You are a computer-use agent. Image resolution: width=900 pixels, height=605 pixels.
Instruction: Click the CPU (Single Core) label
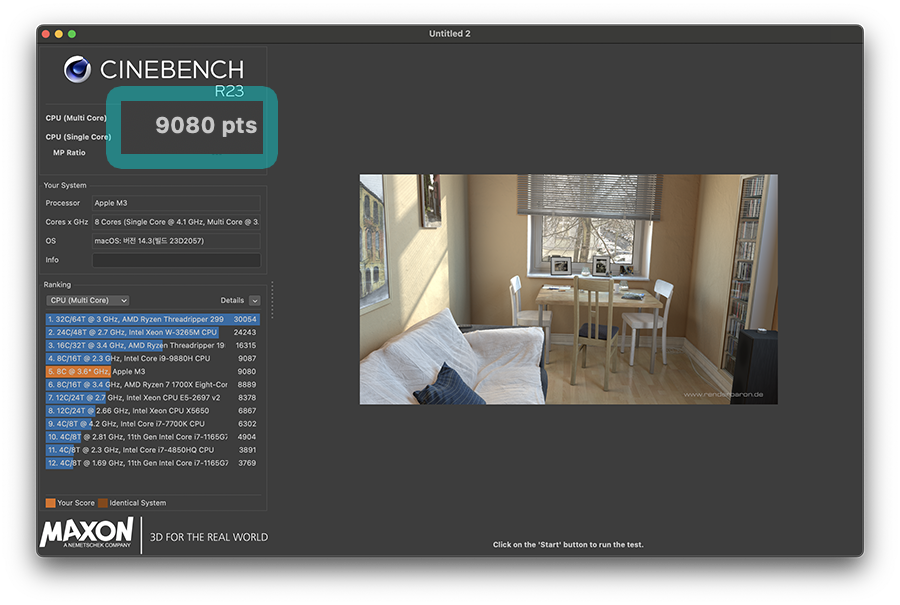coord(78,137)
